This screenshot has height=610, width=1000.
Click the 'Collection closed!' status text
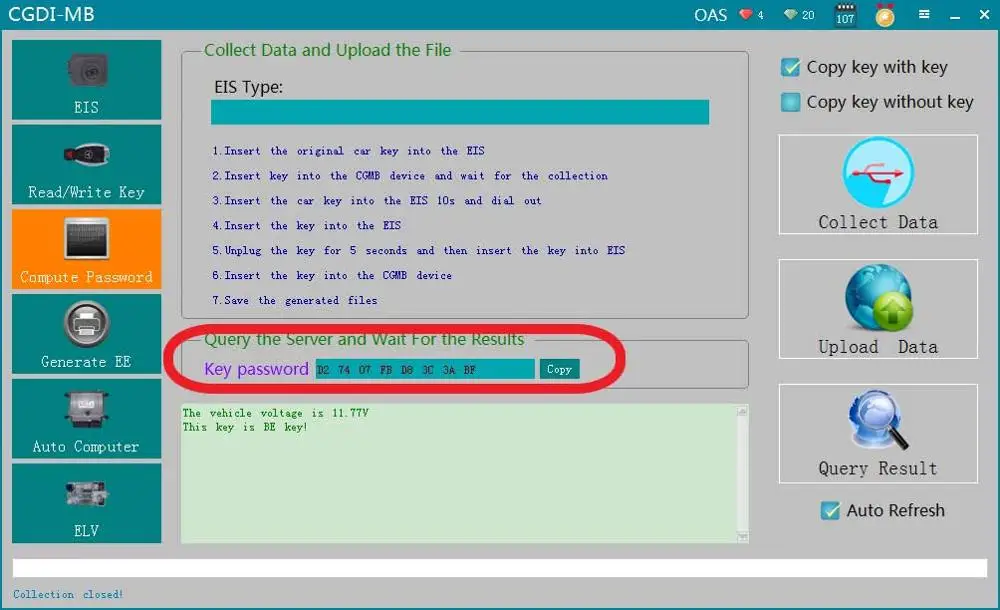coord(68,594)
